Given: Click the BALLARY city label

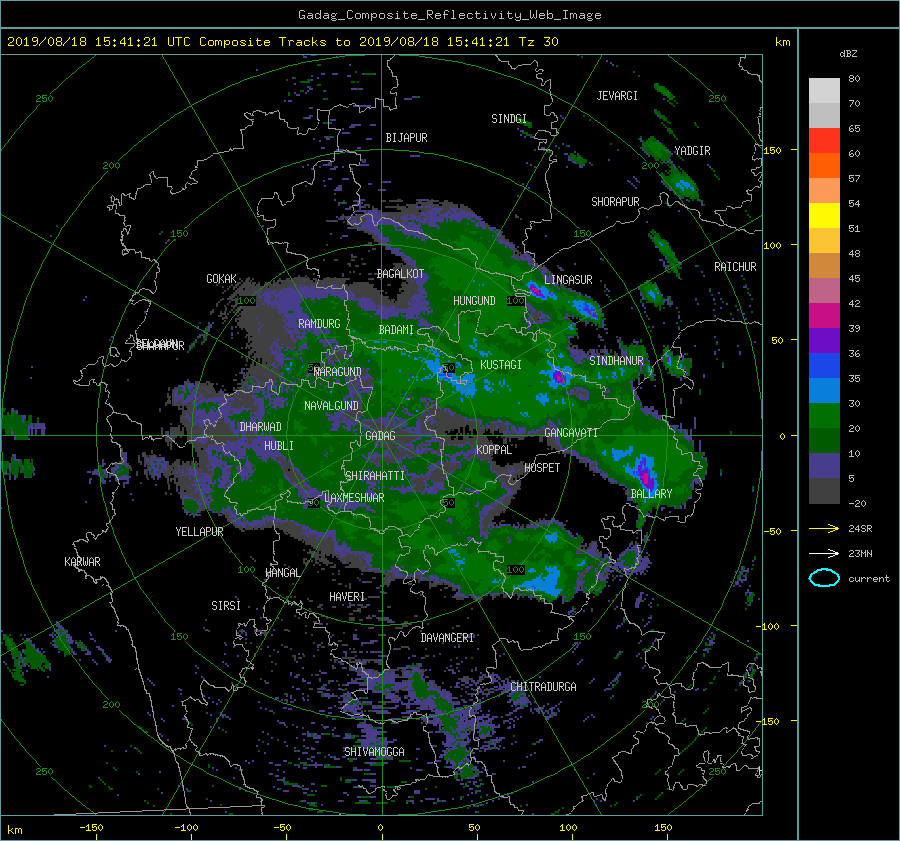Looking at the screenshot, I should (651, 494).
